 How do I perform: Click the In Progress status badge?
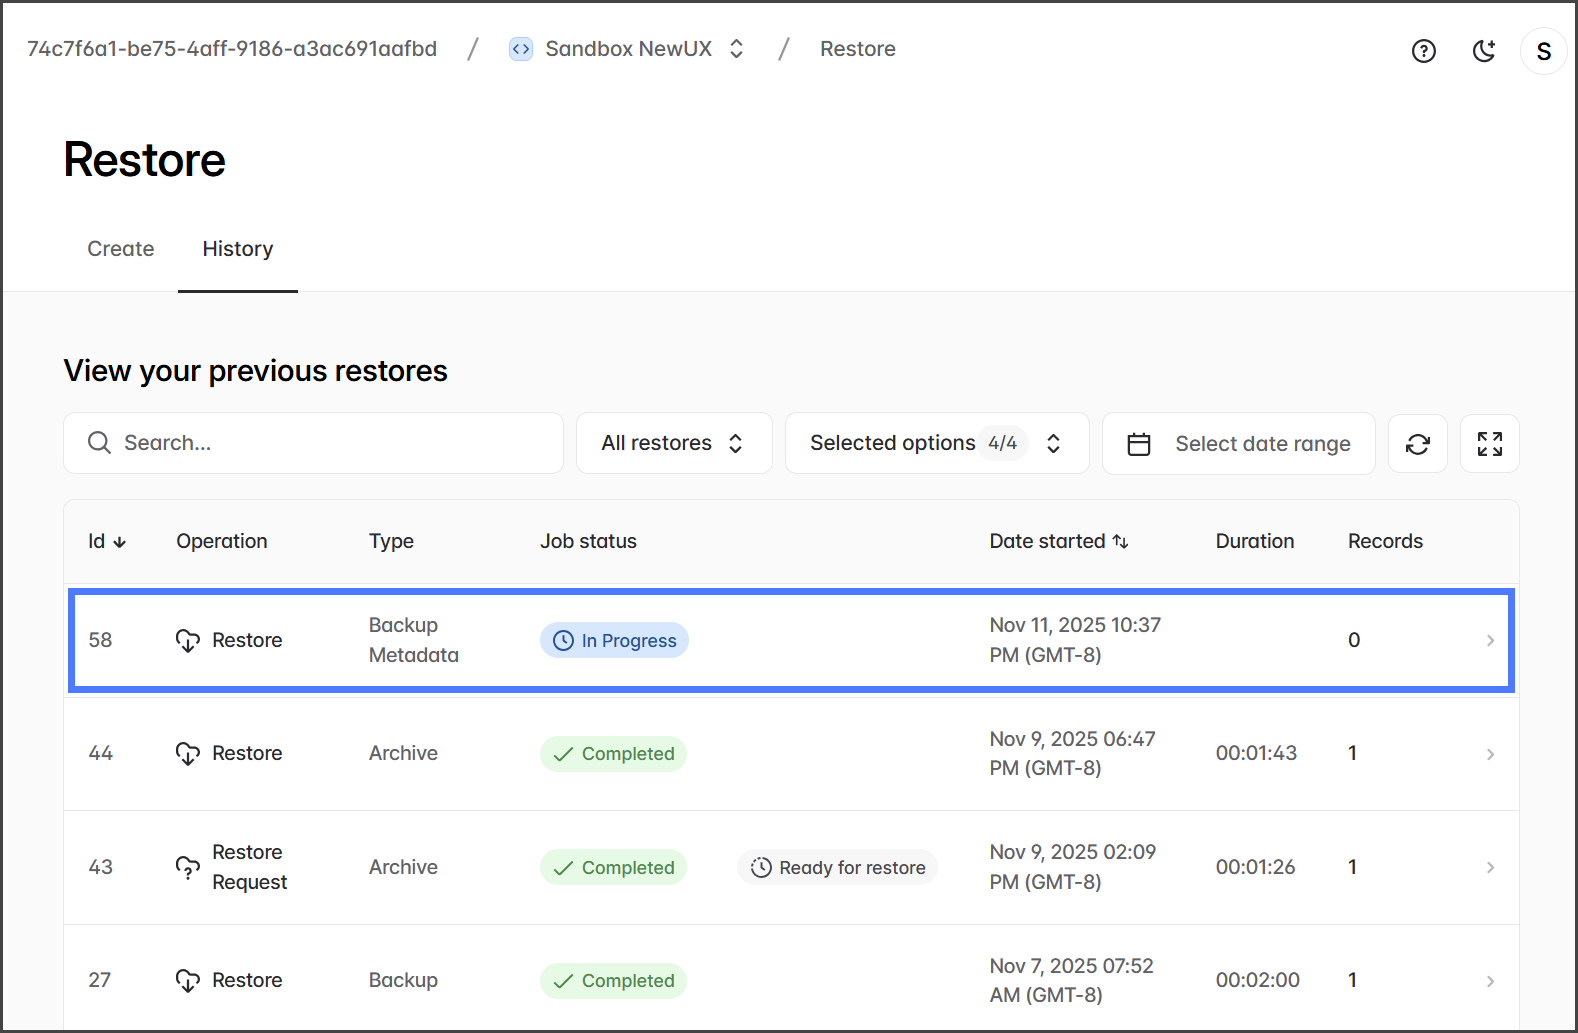[x=614, y=640]
